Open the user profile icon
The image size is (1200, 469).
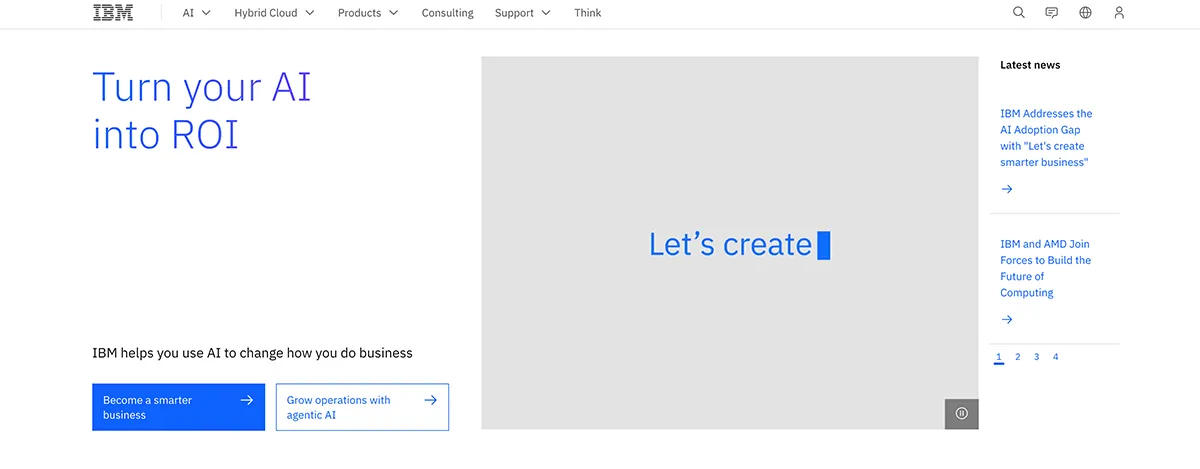point(1119,13)
